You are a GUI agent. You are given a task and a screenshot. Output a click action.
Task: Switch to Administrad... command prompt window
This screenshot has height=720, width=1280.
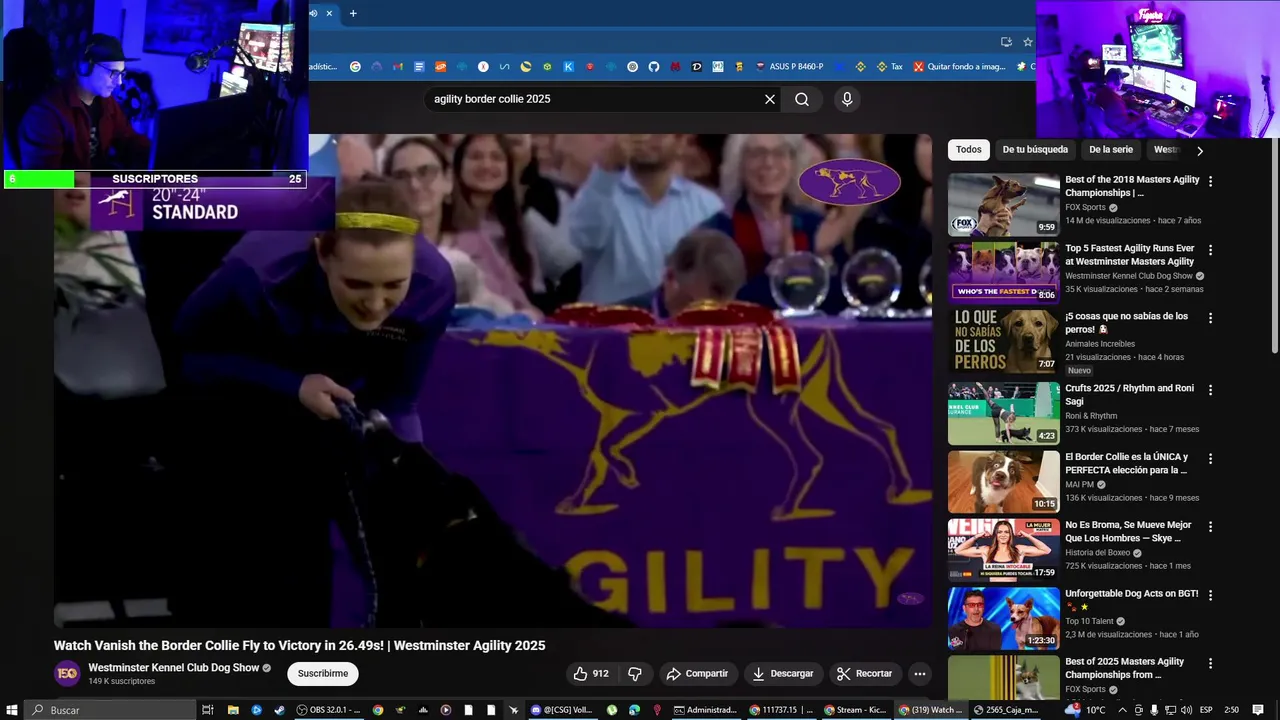706,710
